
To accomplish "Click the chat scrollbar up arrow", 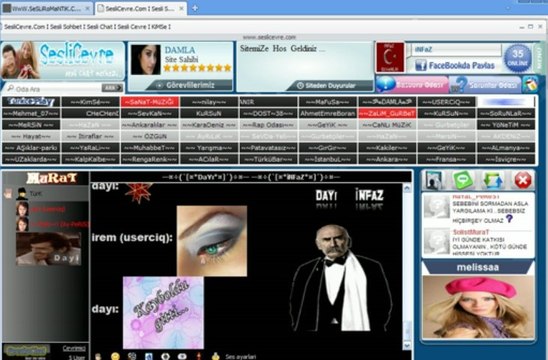I will (x=407, y=188).
